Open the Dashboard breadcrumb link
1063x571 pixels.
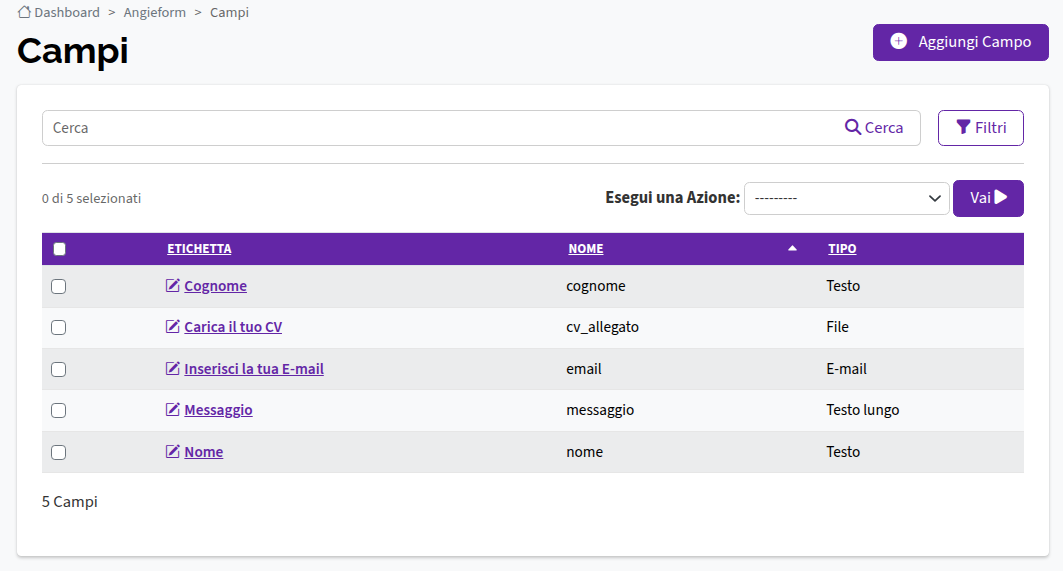click(x=67, y=12)
